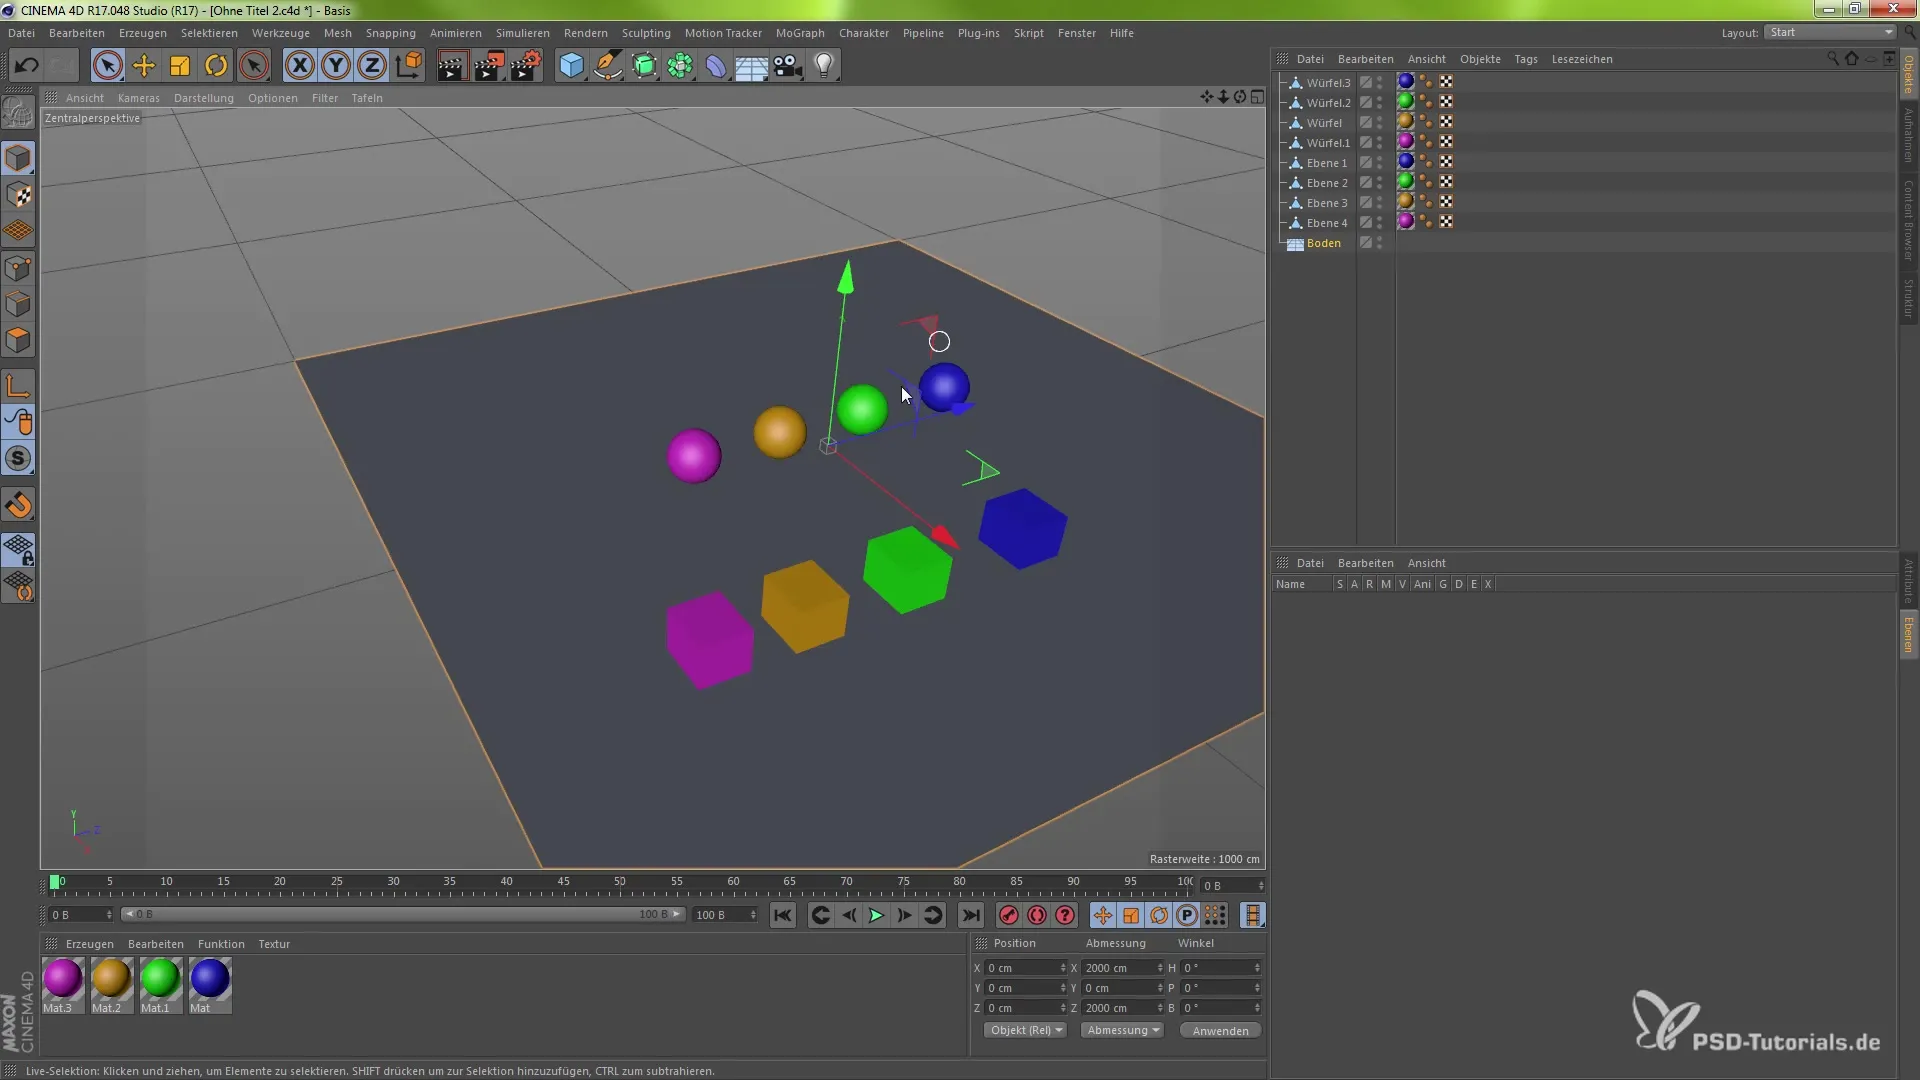
Task: Toggle the X axis lock
Action: [x=299, y=66]
